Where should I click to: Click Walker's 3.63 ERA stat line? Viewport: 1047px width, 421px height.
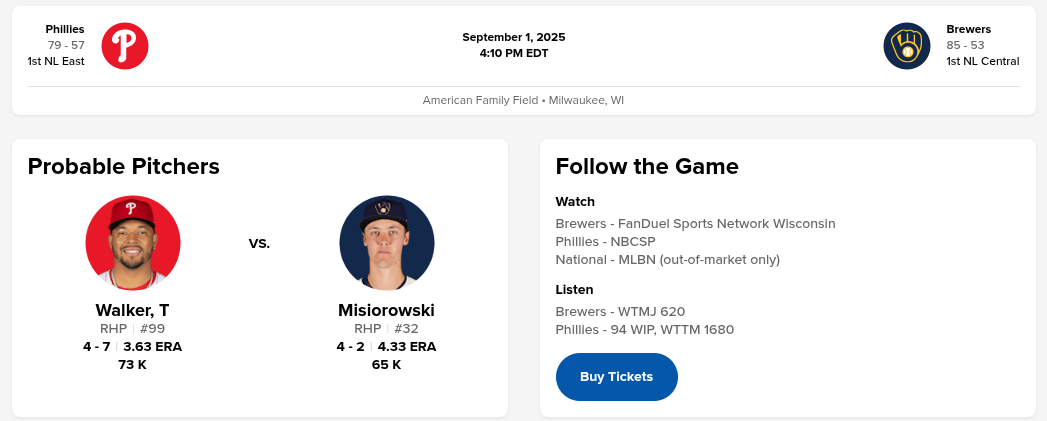pos(152,347)
